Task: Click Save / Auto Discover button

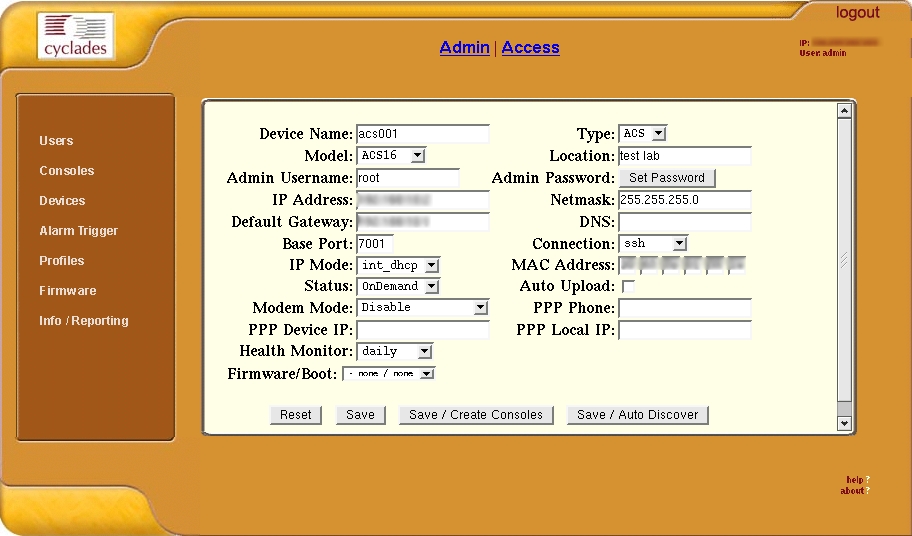Action: point(637,415)
